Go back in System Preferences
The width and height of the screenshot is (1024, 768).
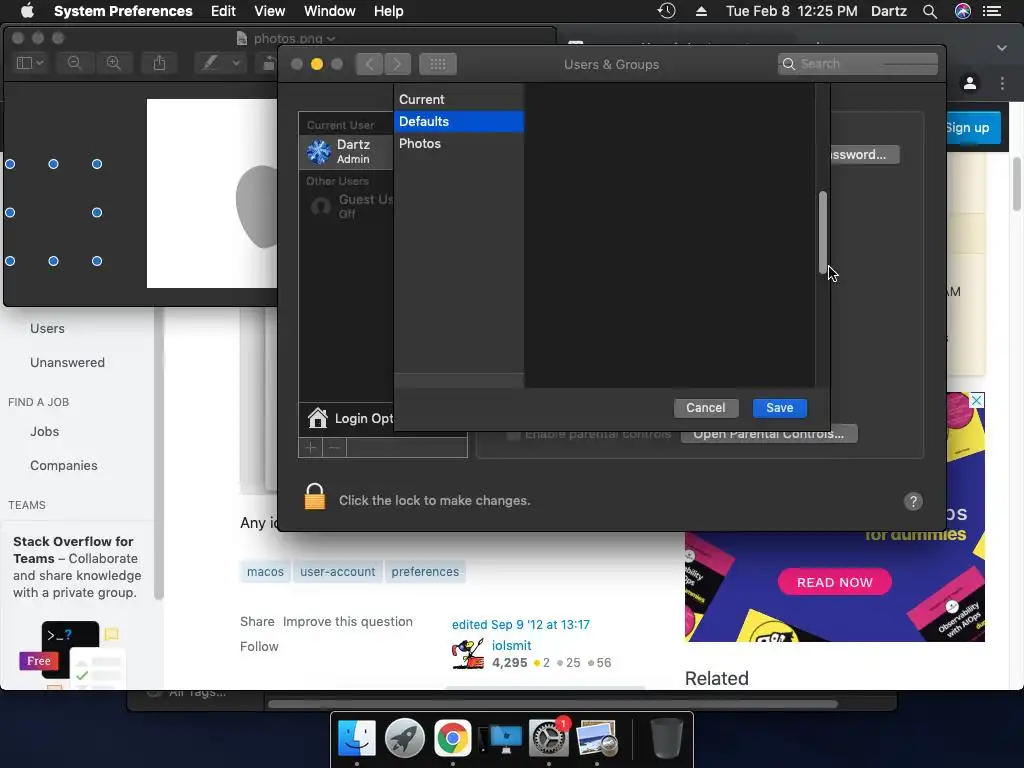369,64
